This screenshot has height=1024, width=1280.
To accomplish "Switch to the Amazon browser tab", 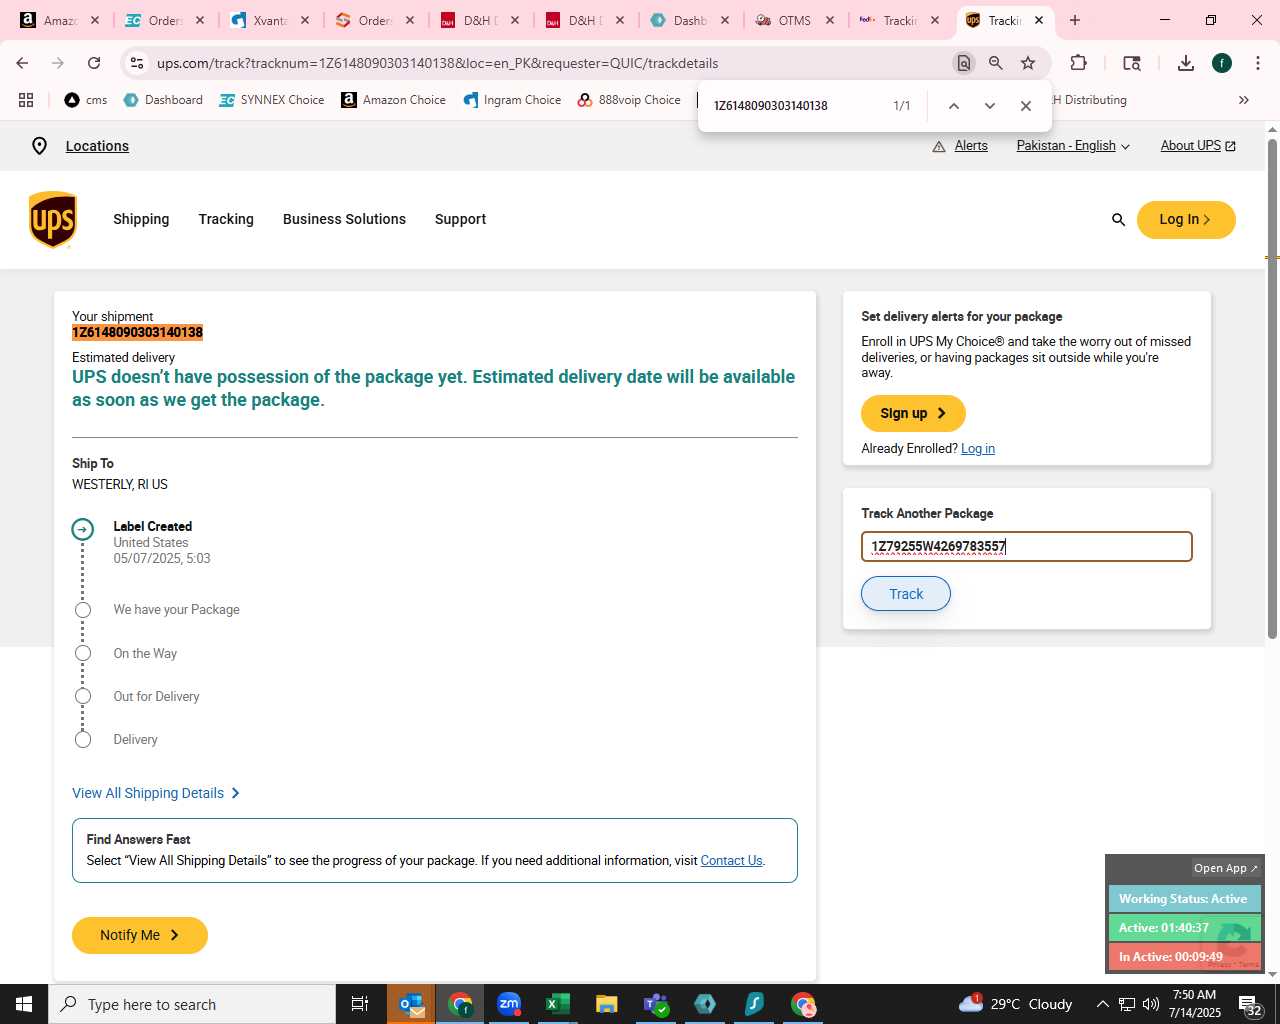I will point(60,20).
